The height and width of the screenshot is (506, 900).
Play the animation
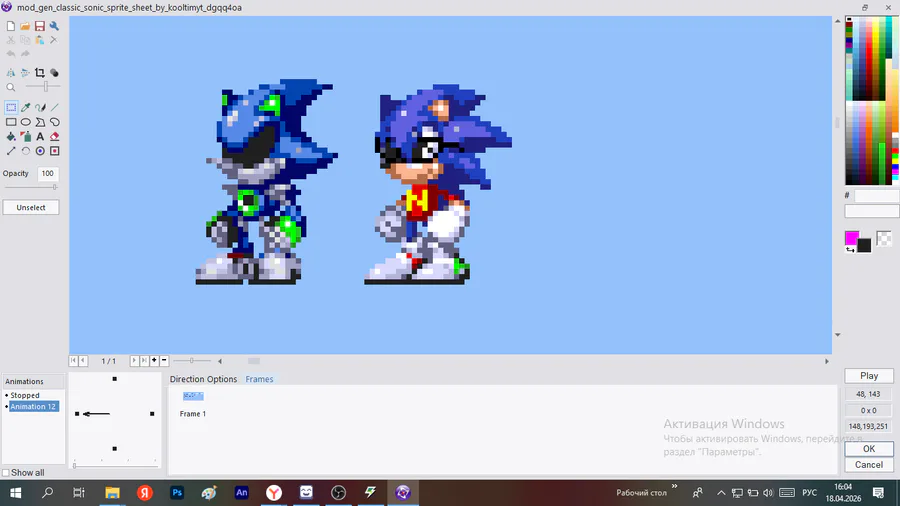[x=869, y=376]
